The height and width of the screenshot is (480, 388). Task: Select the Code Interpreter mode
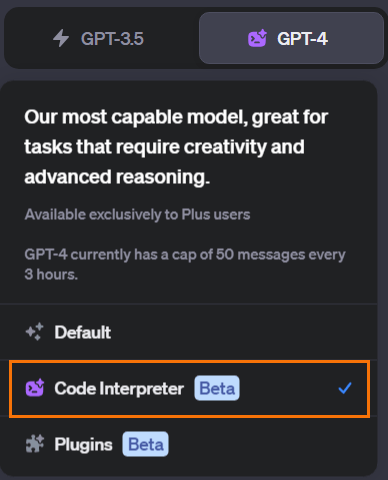[189, 389]
